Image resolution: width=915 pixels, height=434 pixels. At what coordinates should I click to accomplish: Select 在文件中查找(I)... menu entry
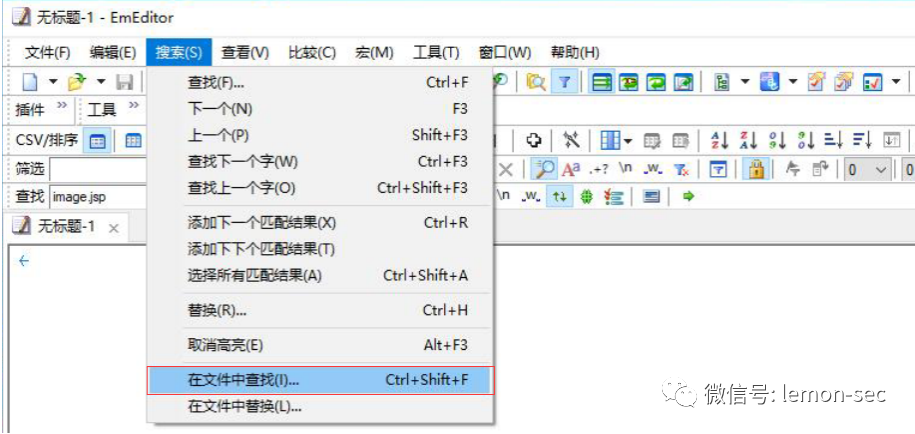pos(320,380)
